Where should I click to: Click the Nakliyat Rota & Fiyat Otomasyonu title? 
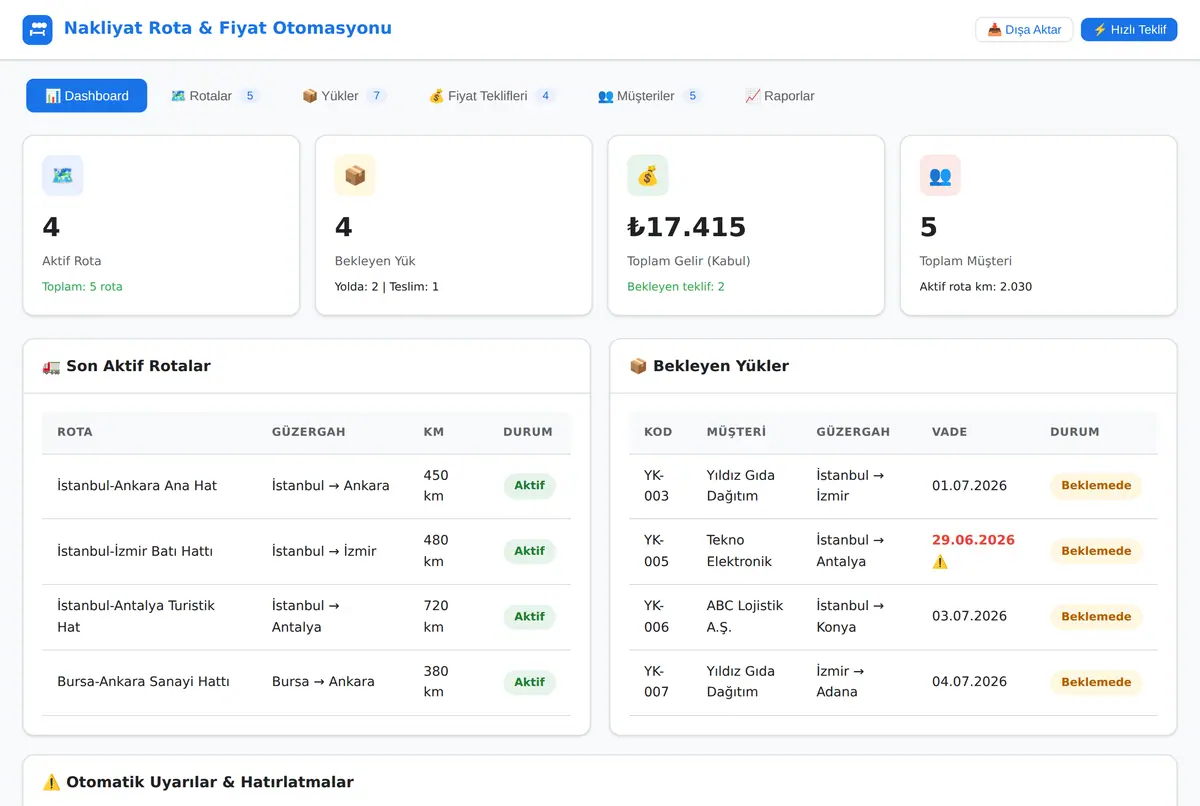(228, 28)
